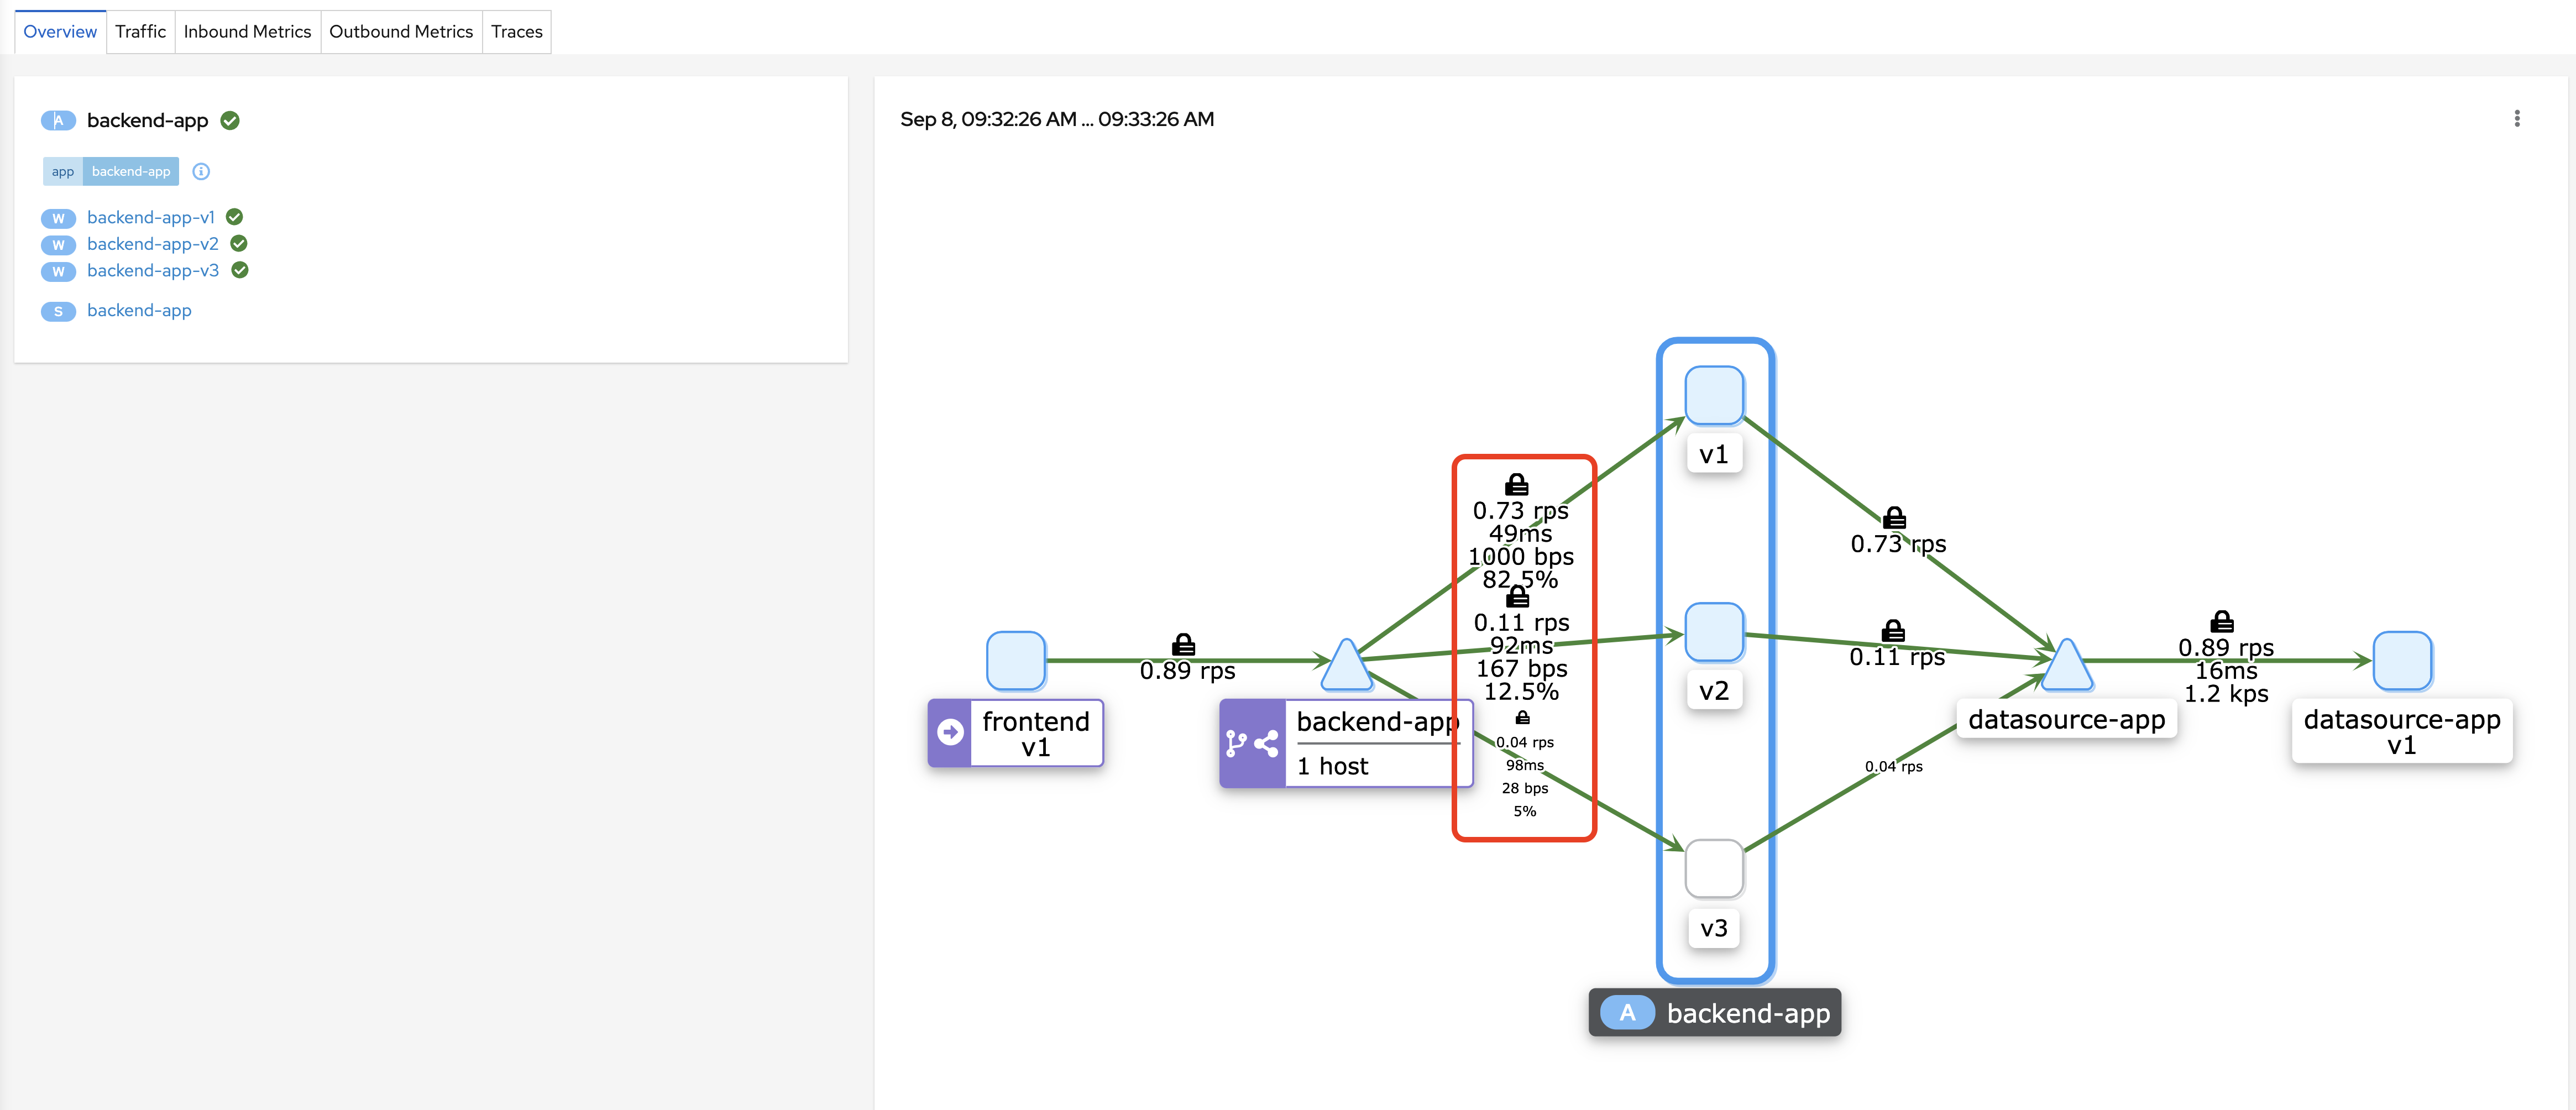
Task: Open the backend-app-v1 workload link
Action: [150, 217]
